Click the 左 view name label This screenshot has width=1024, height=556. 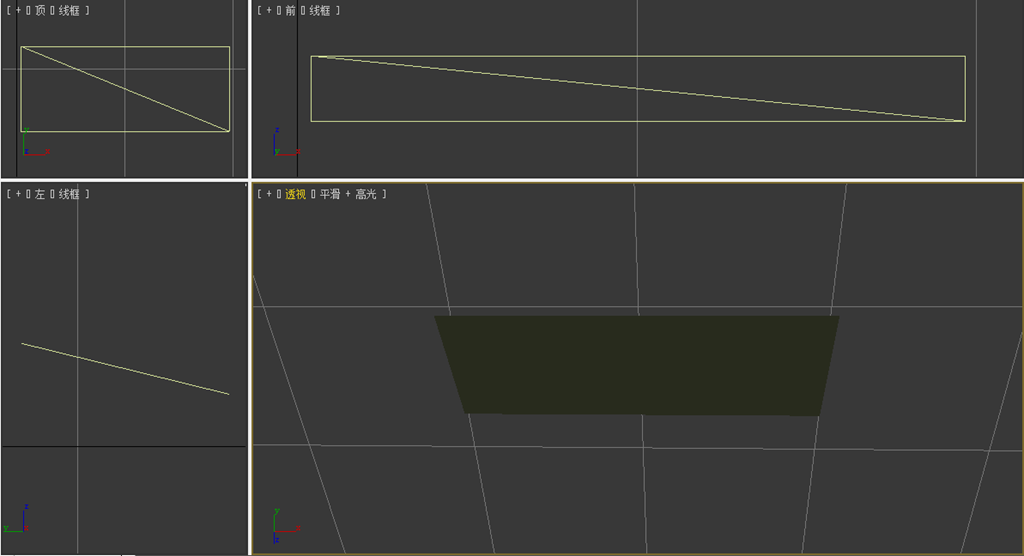click(40, 194)
